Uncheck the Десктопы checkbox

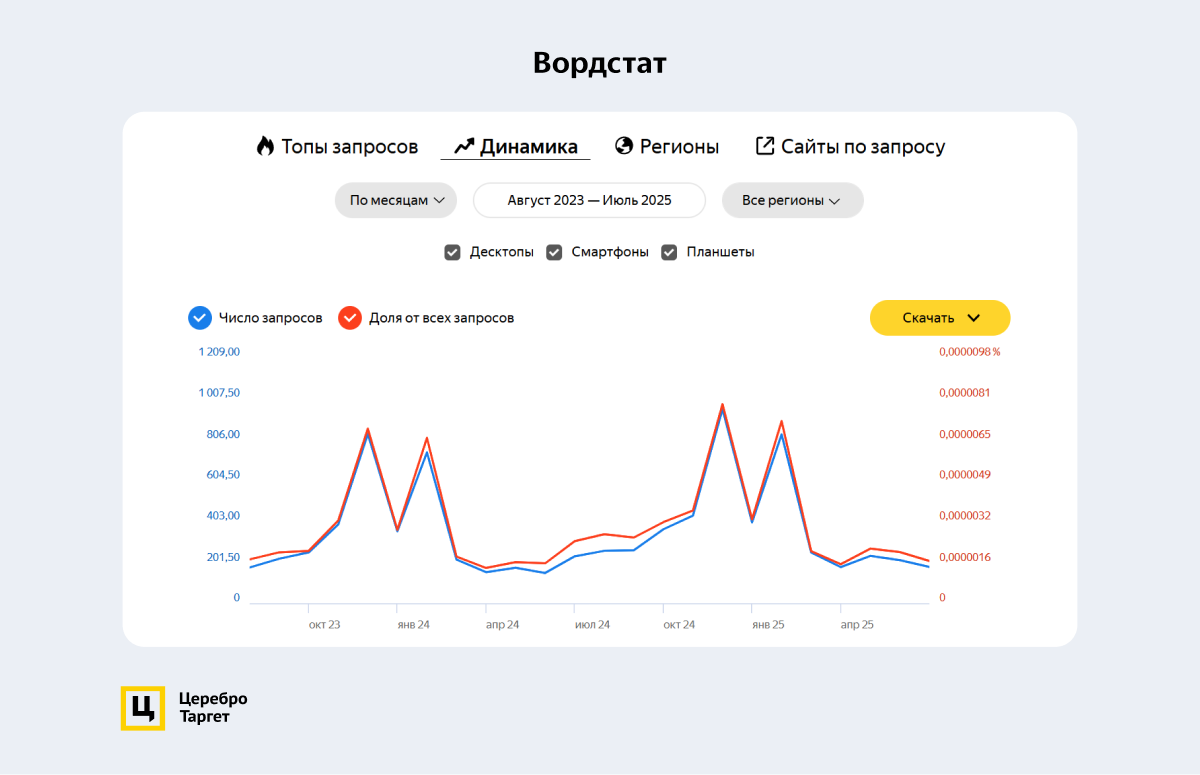(x=452, y=252)
